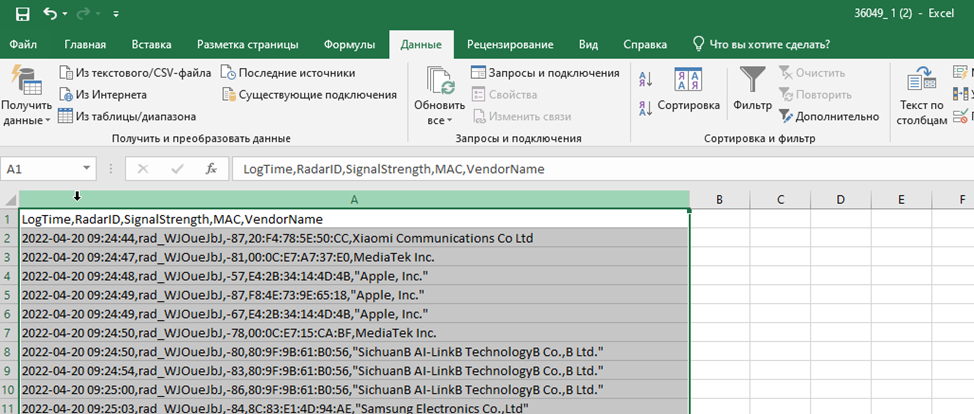
Task: Click cell with MAC 00:0C:E7:A7:37:E0
Action: click(354, 257)
